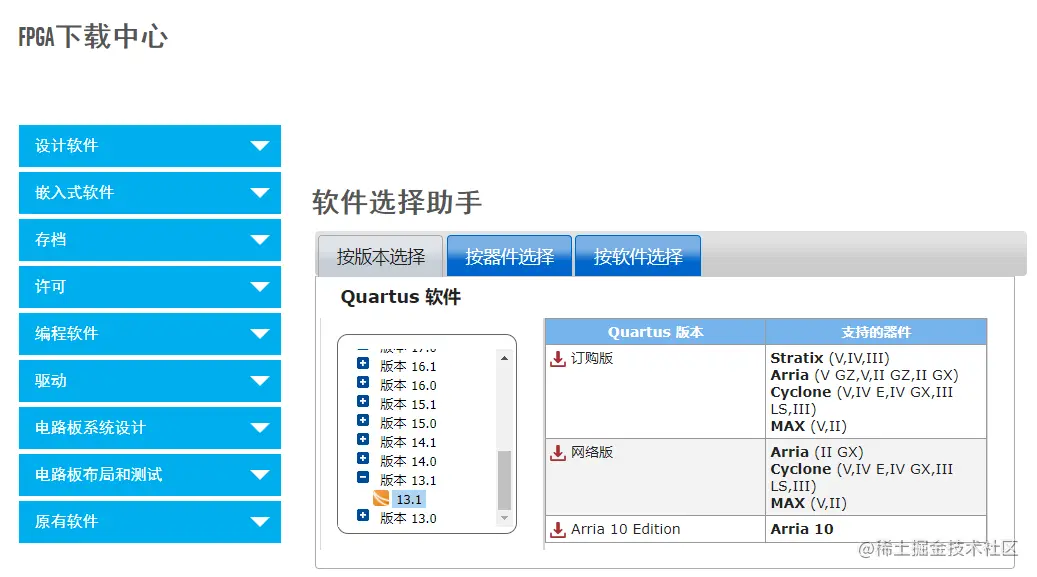This screenshot has width=1037, height=577.
Task: Open the 原有软件 dropdown menu
Action: click(150, 521)
